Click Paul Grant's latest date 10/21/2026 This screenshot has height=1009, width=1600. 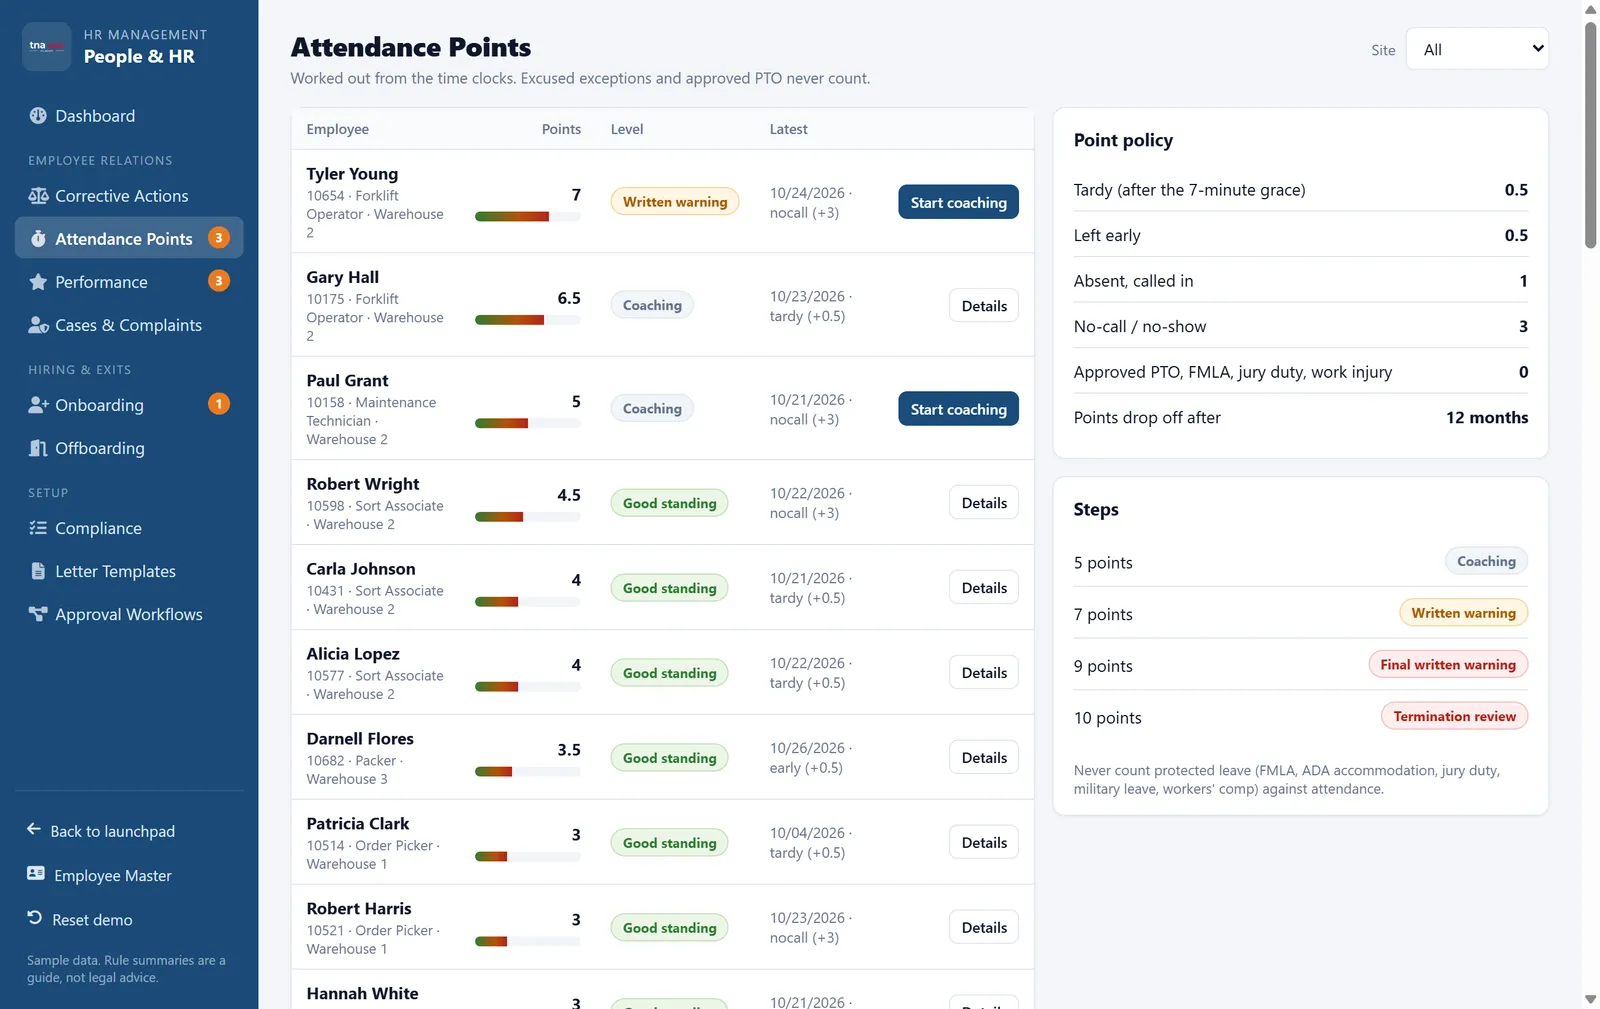click(x=807, y=400)
